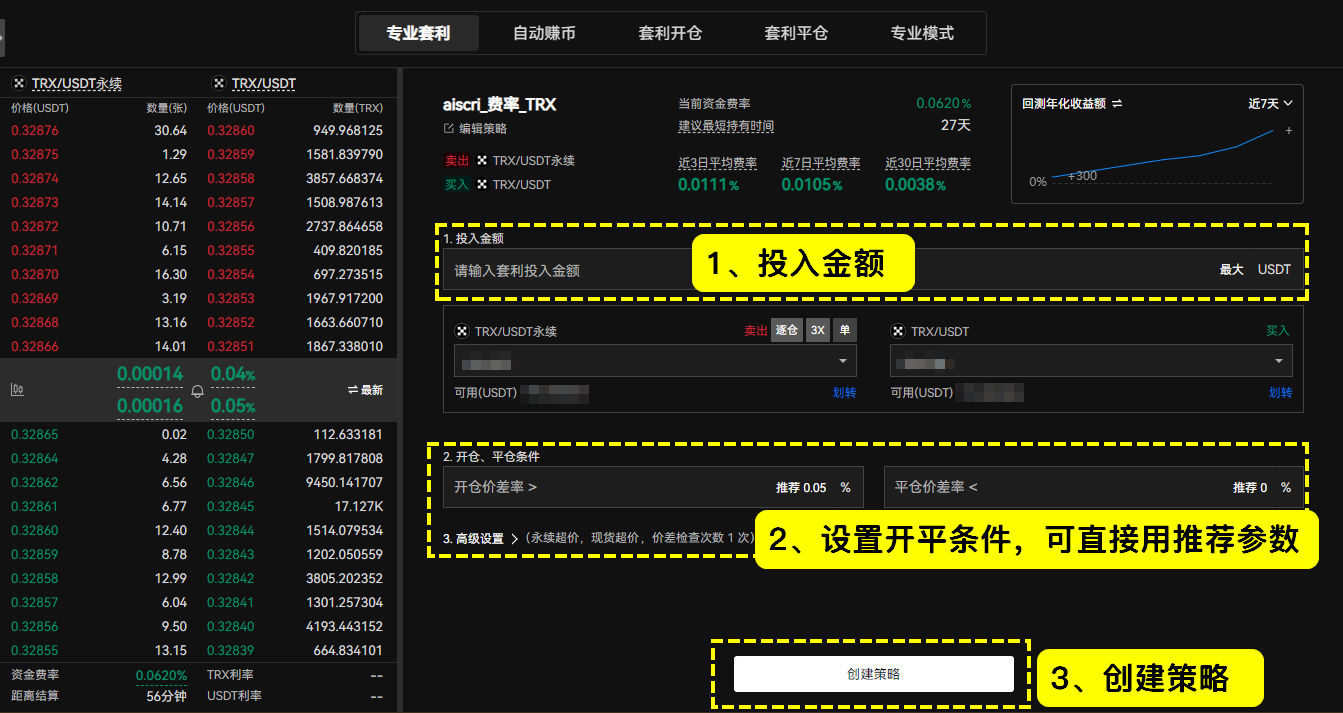Open the TRX/USDT永续 account dropdown
This screenshot has width=1343, height=713.
655,361
